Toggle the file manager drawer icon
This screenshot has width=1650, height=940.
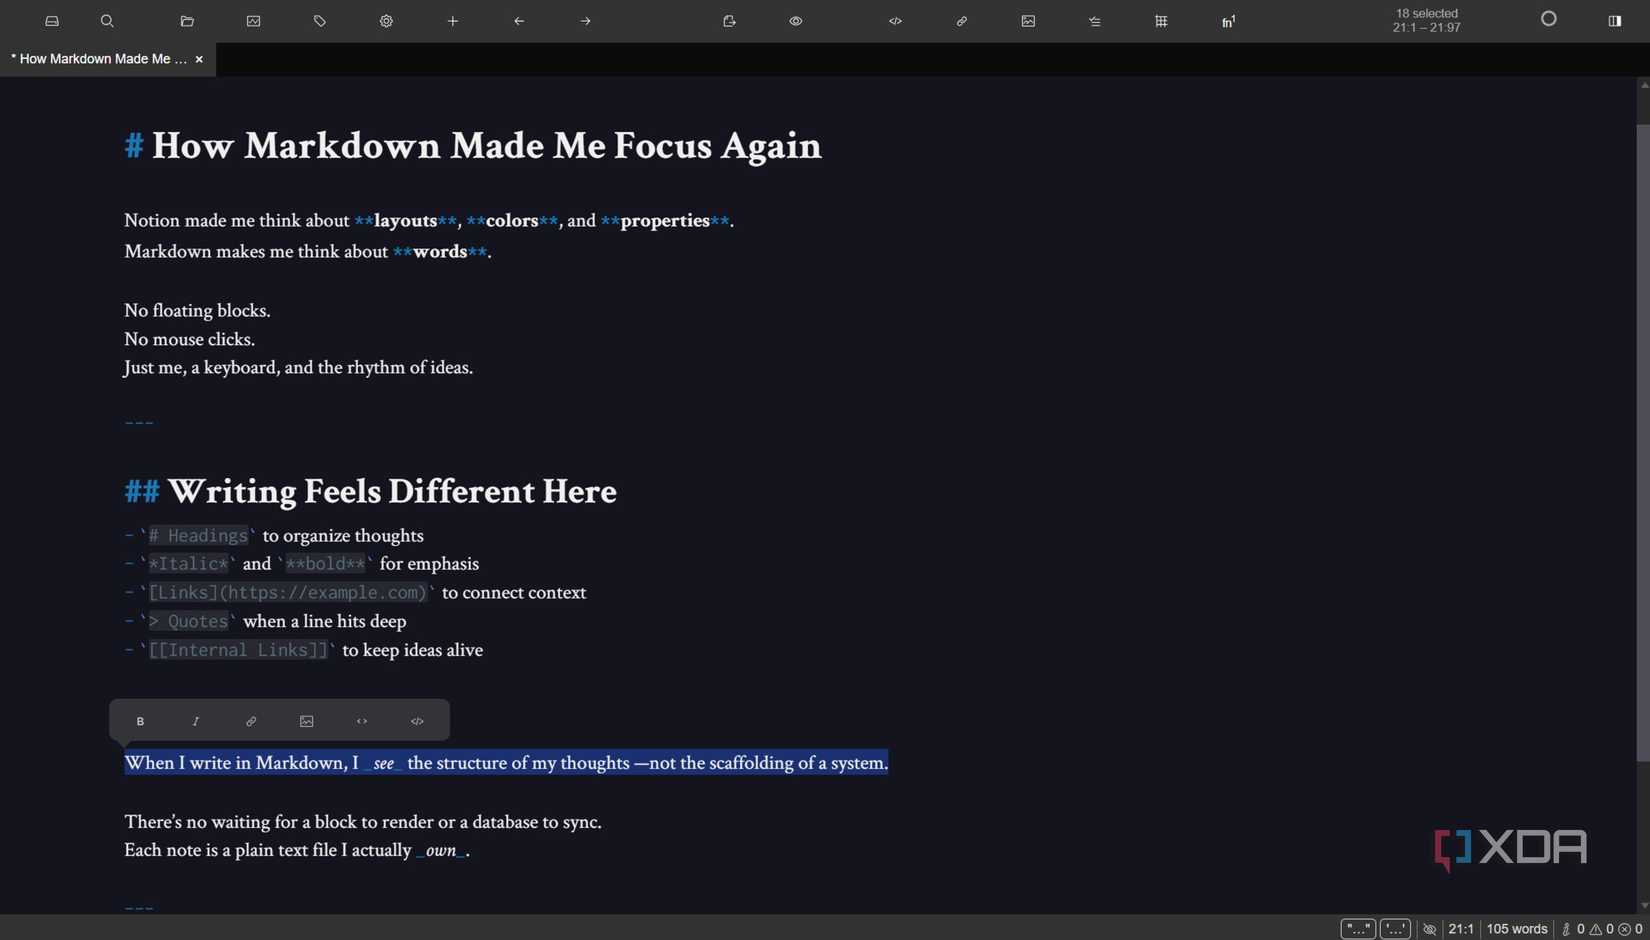click(x=52, y=21)
